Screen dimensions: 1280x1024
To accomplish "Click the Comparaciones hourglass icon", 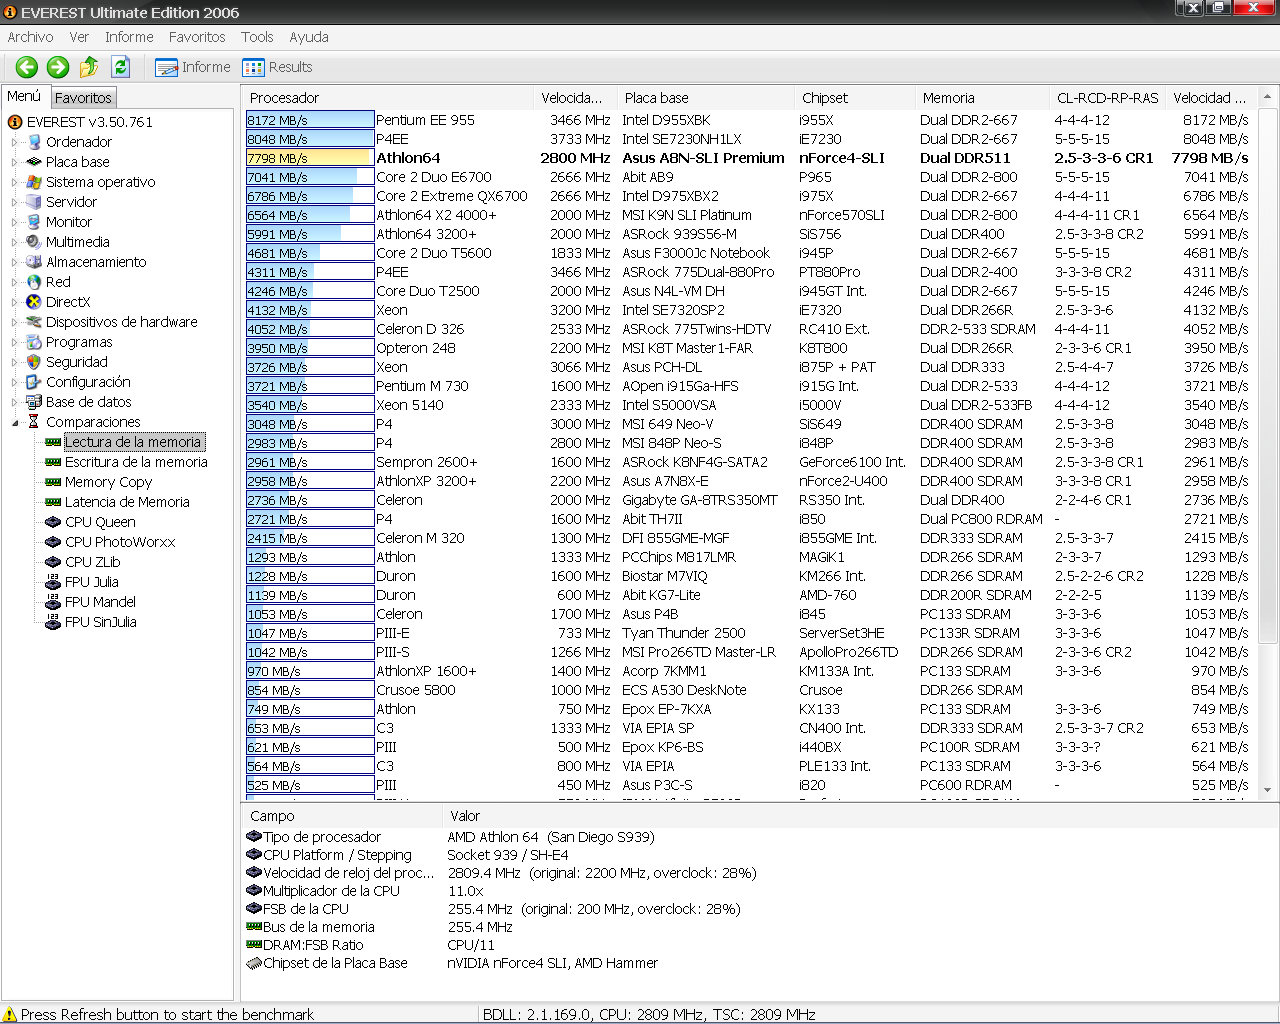I will click(x=34, y=422).
